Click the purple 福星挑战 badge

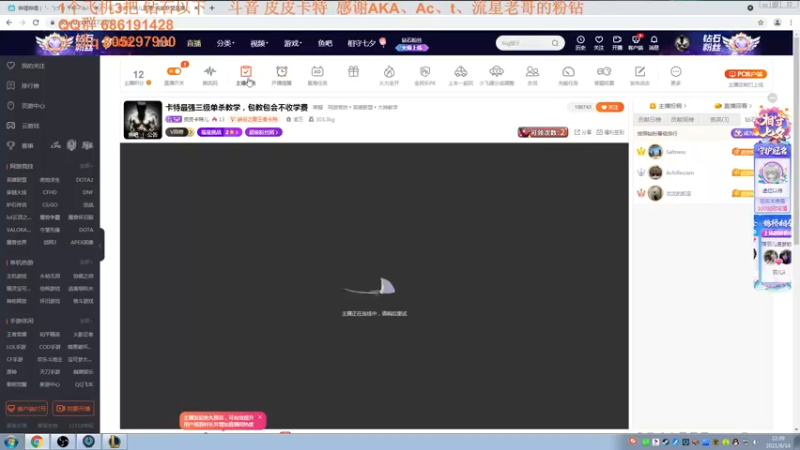(x=219, y=132)
